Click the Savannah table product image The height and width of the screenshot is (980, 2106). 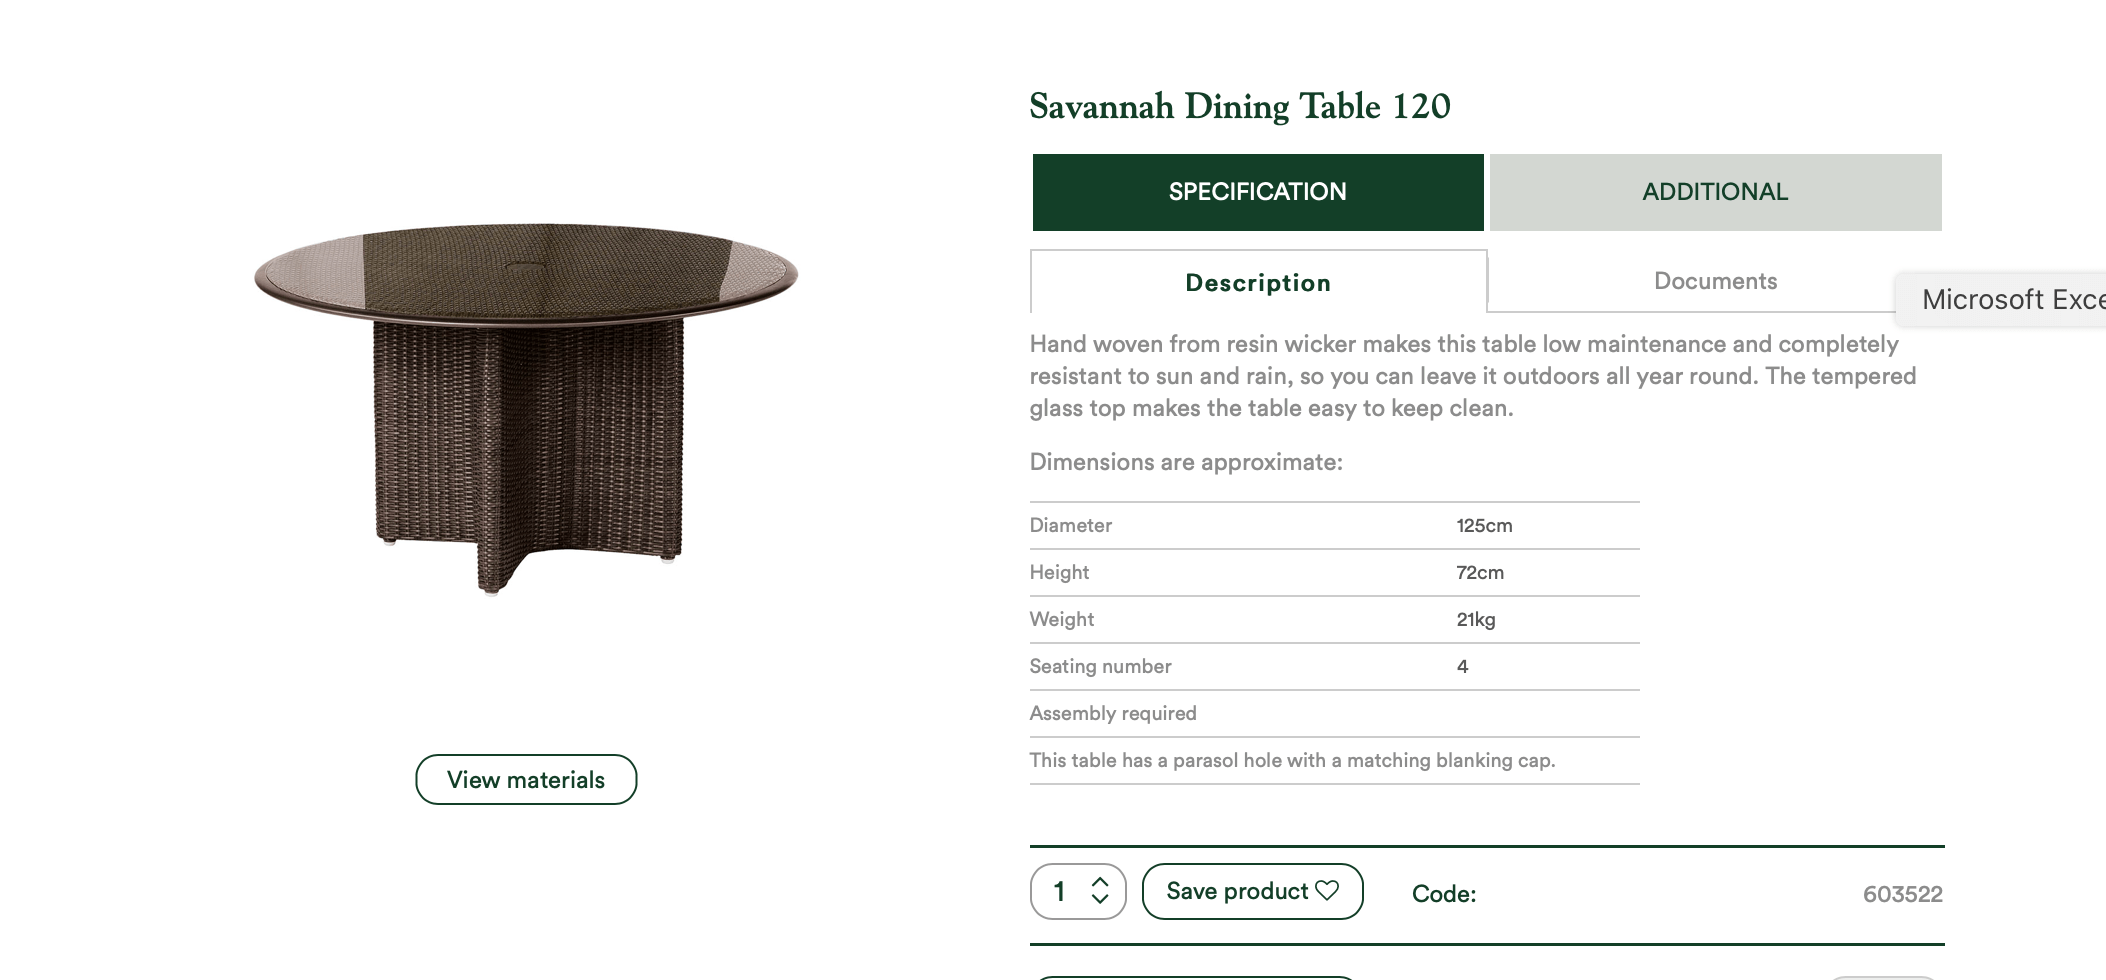(x=526, y=408)
